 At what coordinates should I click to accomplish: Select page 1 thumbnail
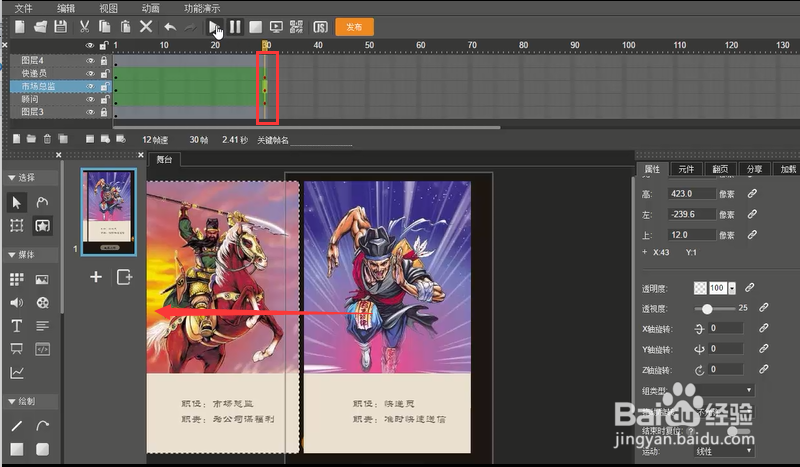(x=109, y=212)
